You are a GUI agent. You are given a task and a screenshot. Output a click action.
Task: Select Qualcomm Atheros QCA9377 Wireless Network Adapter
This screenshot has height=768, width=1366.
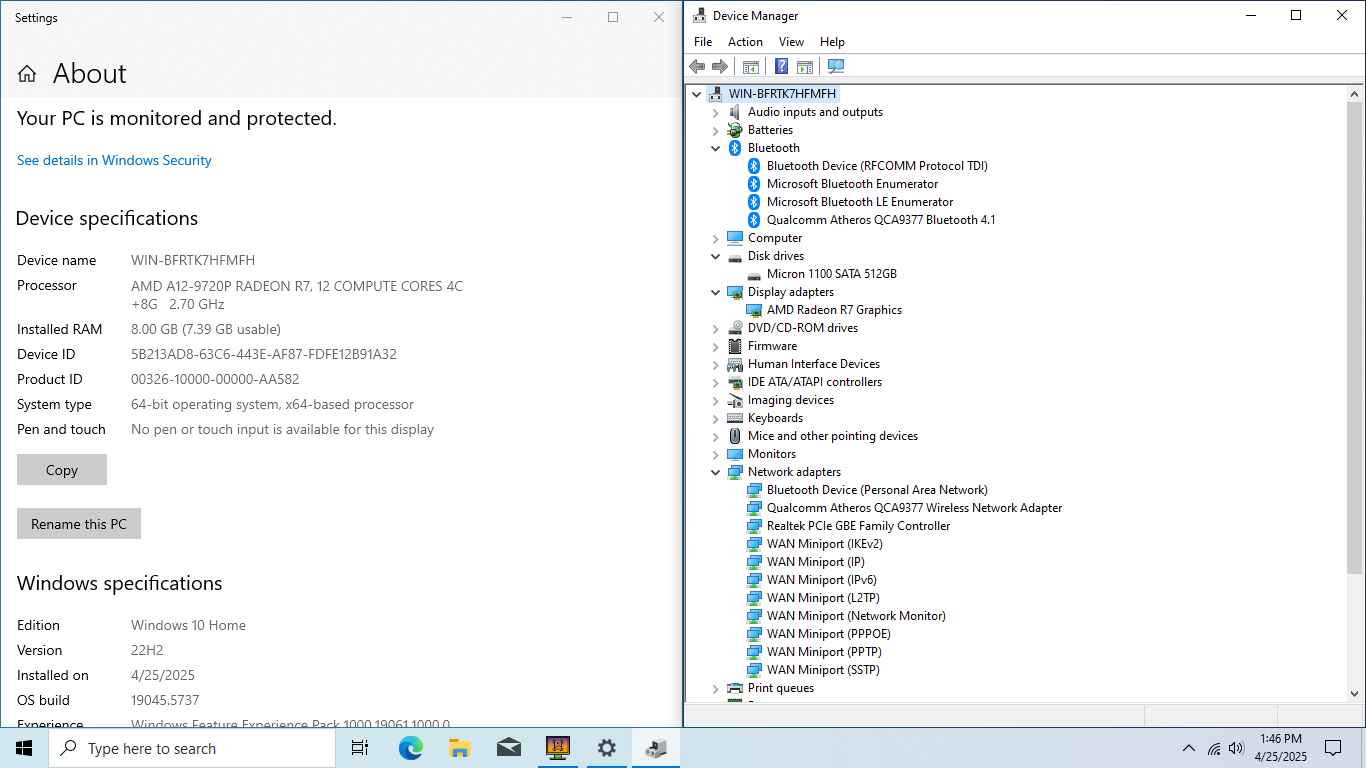[914, 508]
